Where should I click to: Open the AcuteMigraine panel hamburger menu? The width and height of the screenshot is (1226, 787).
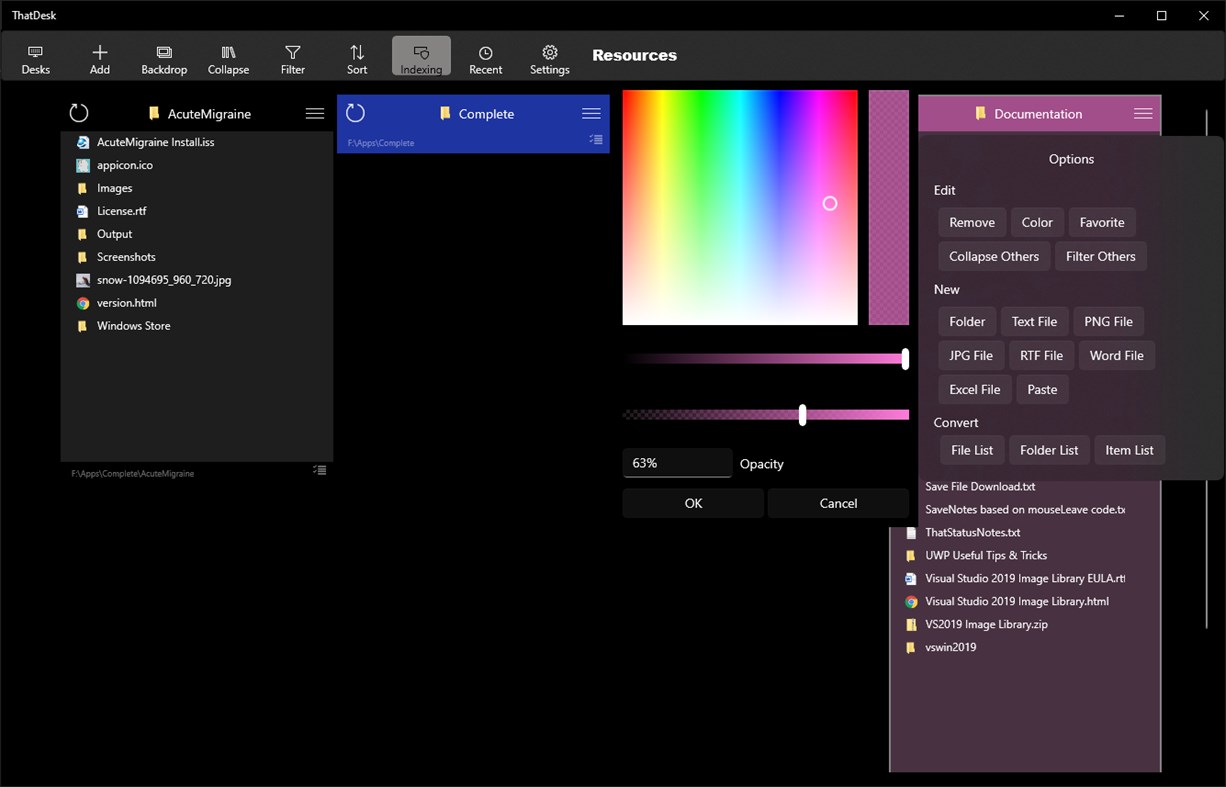coord(314,113)
